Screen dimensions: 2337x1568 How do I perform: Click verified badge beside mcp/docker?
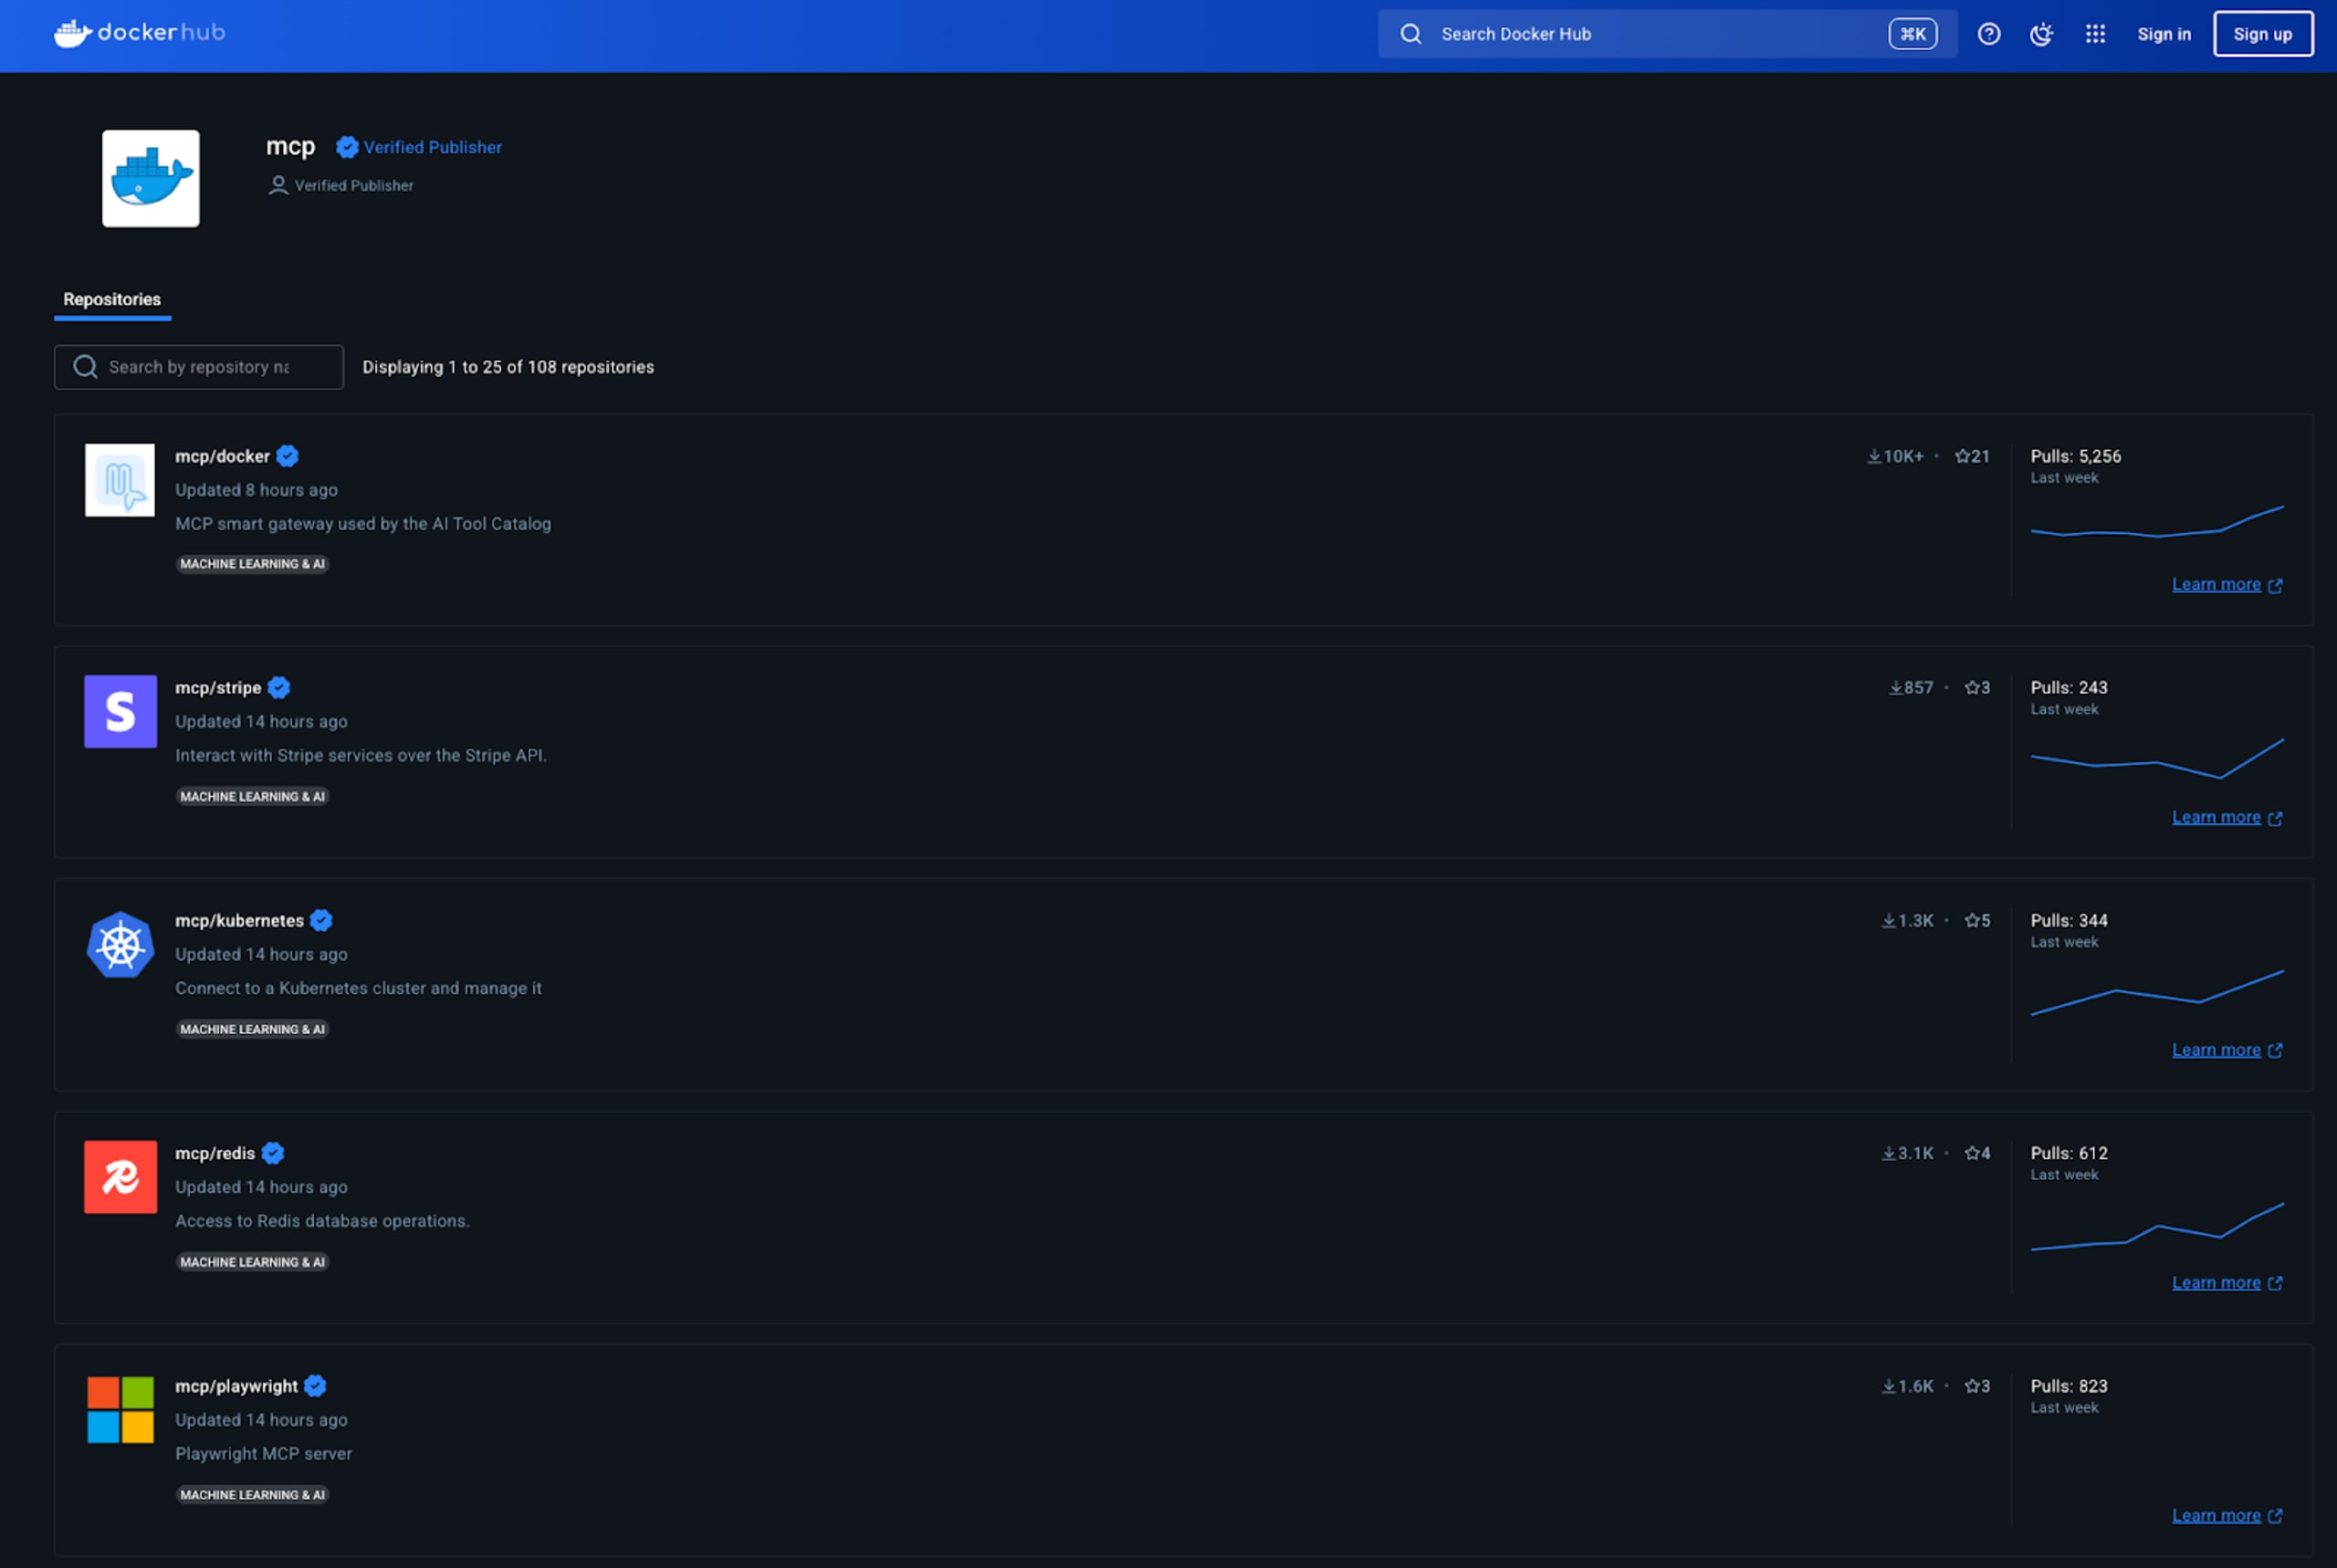pos(287,456)
